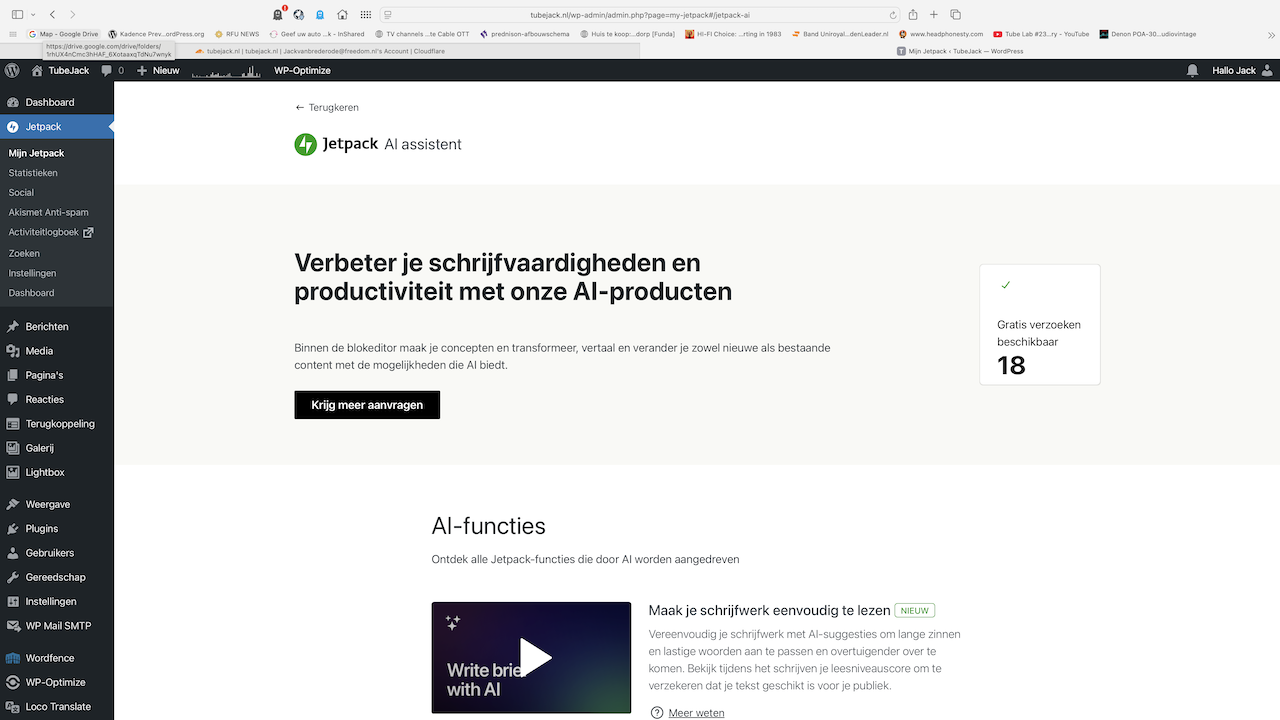This screenshot has height=720, width=1280.
Task: Focus the tubejack.nl address bar
Action: [640, 15]
